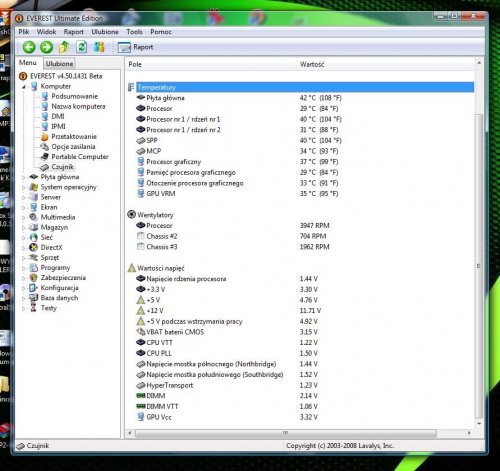This screenshot has height=471, width=500.
Task: Open the Widok menu
Action: click(x=46, y=32)
